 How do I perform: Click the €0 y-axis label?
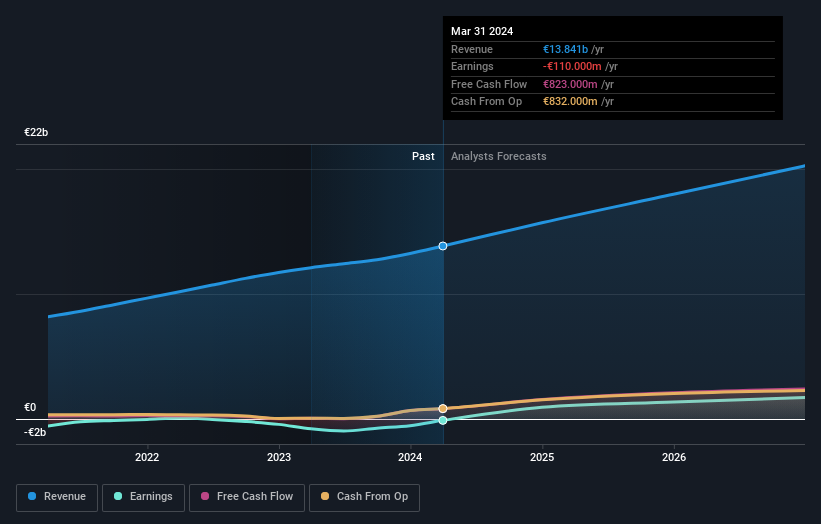(30, 407)
